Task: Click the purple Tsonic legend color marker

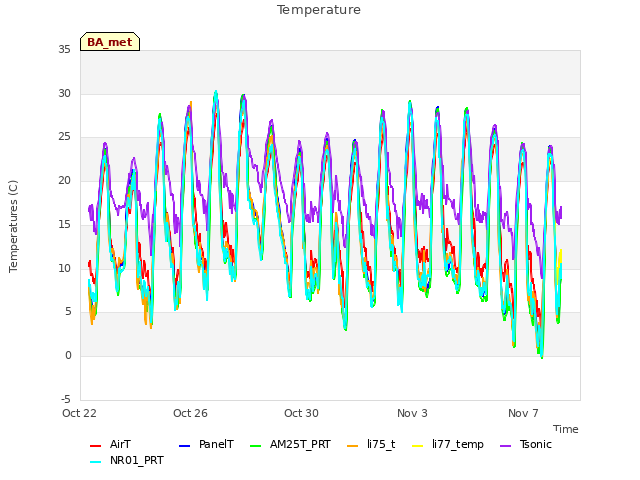Action: (505, 446)
